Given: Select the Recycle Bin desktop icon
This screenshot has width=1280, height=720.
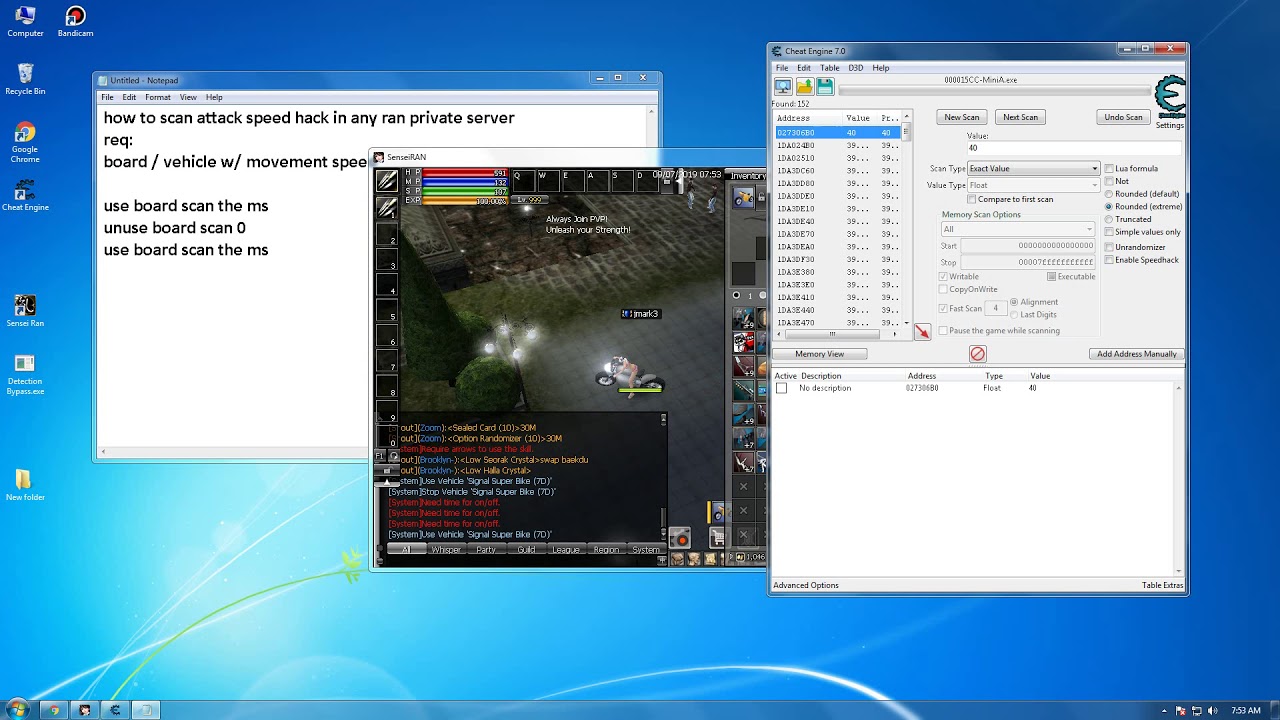Looking at the screenshot, I should [x=25, y=79].
